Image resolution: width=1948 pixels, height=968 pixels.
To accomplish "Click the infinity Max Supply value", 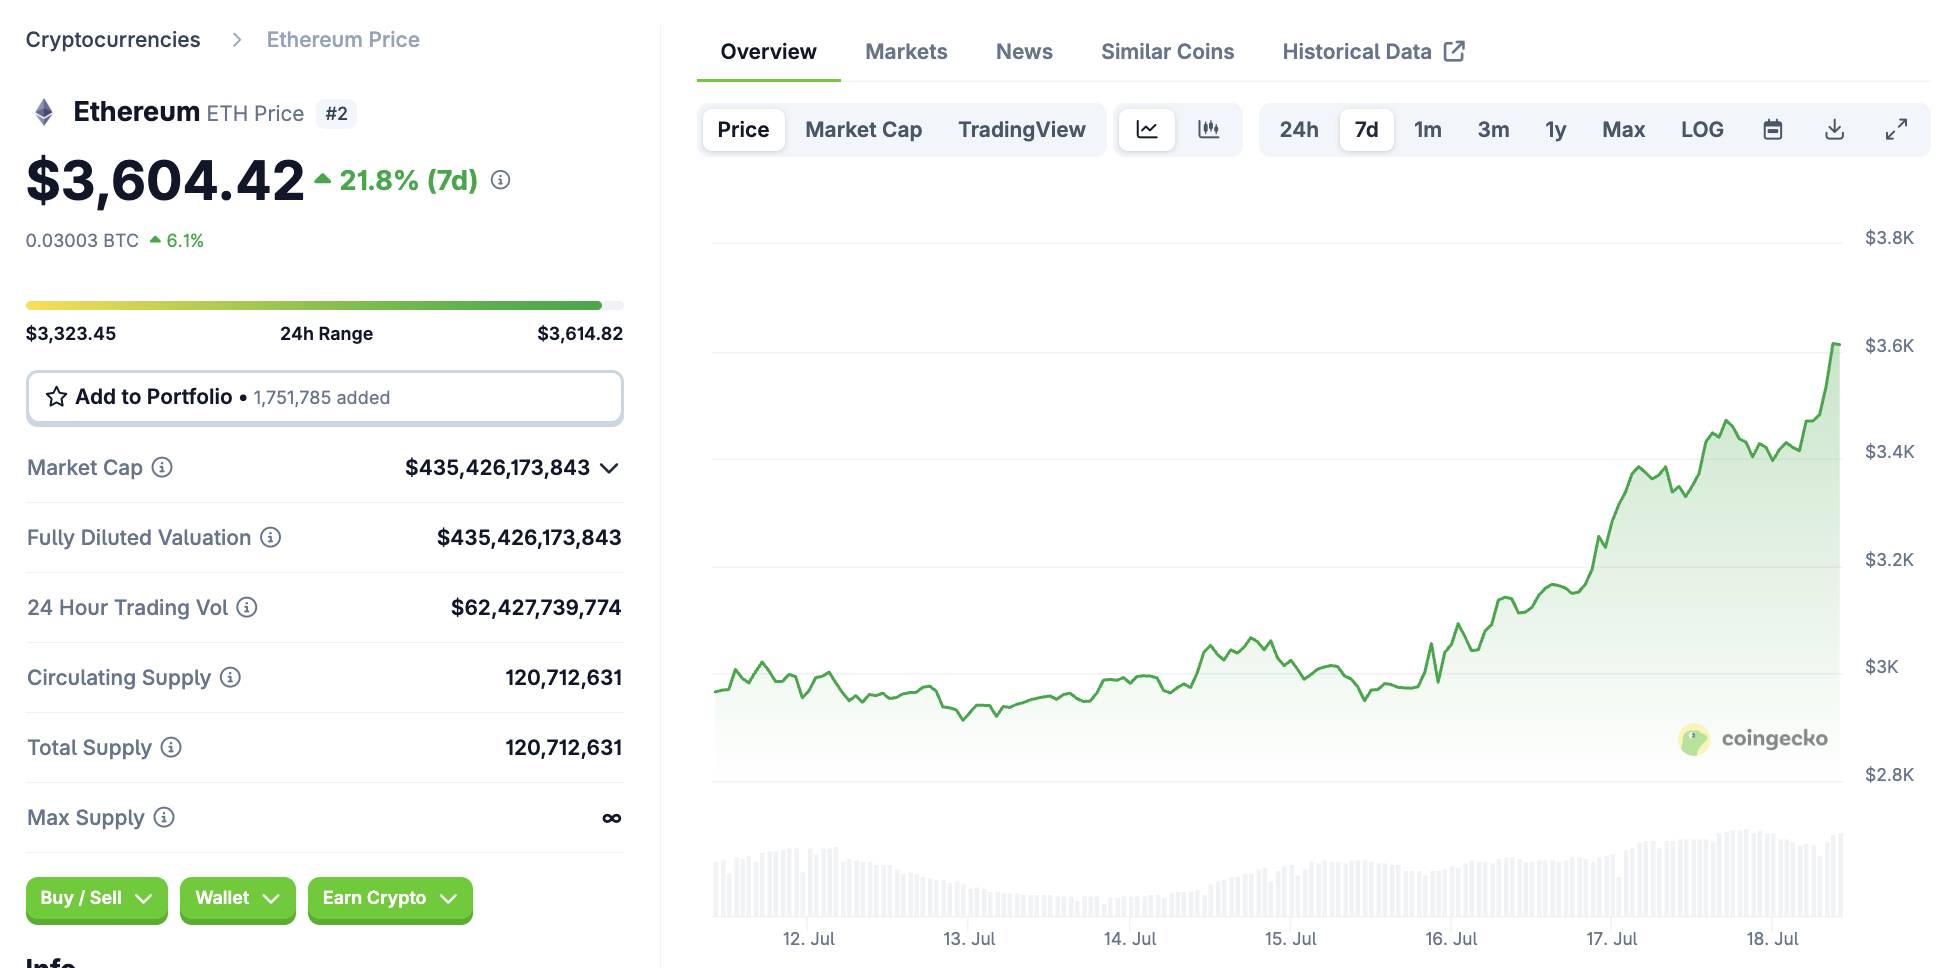I will [x=611, y=818].
